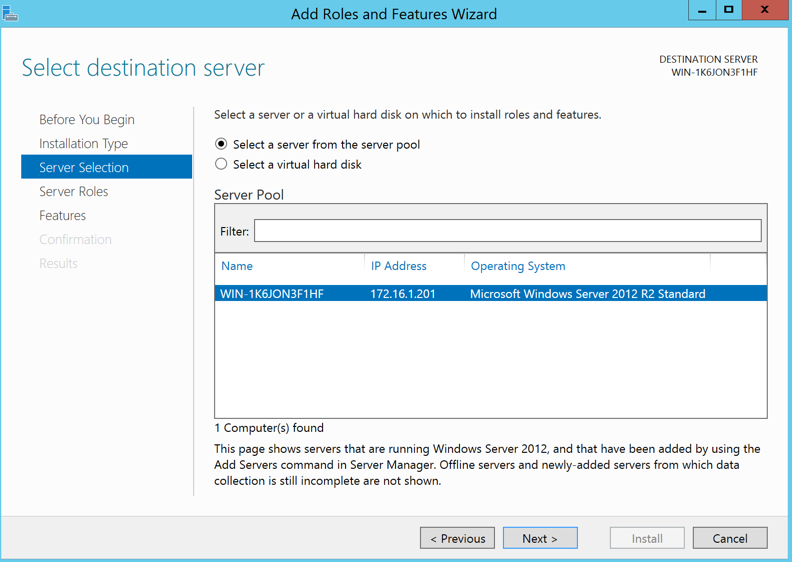Image resolution: width=792 pixels, height=562 pixels.
Task: Go to the Before You Begin step
Action: 86,119
